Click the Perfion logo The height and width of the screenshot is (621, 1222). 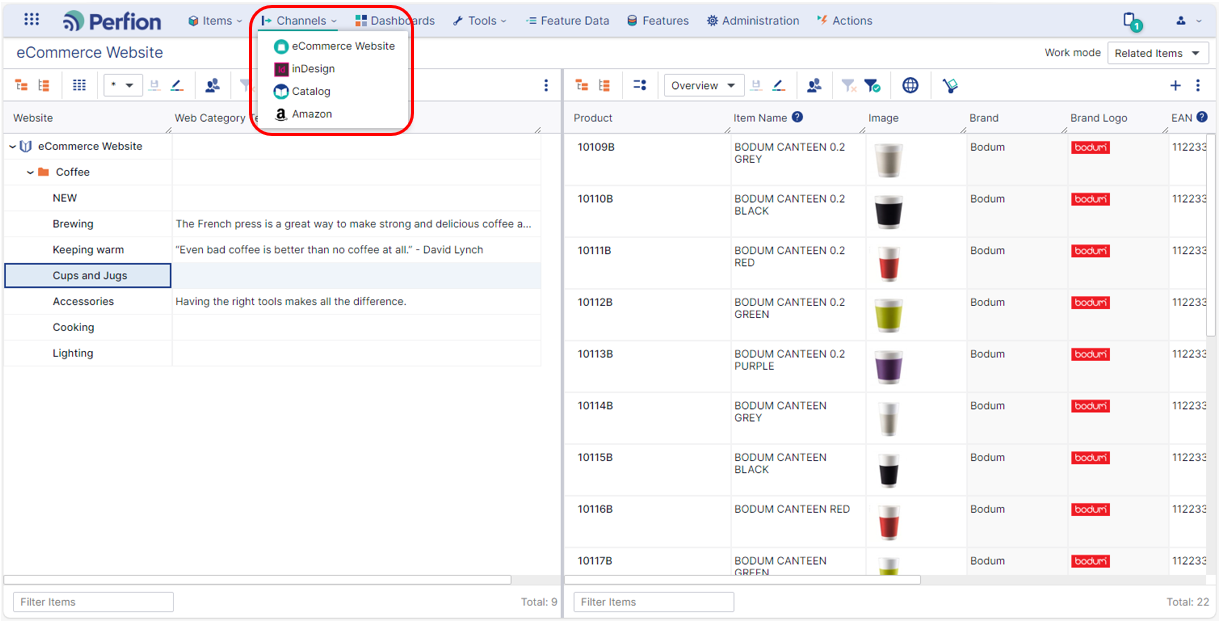(x=112, y=20)
